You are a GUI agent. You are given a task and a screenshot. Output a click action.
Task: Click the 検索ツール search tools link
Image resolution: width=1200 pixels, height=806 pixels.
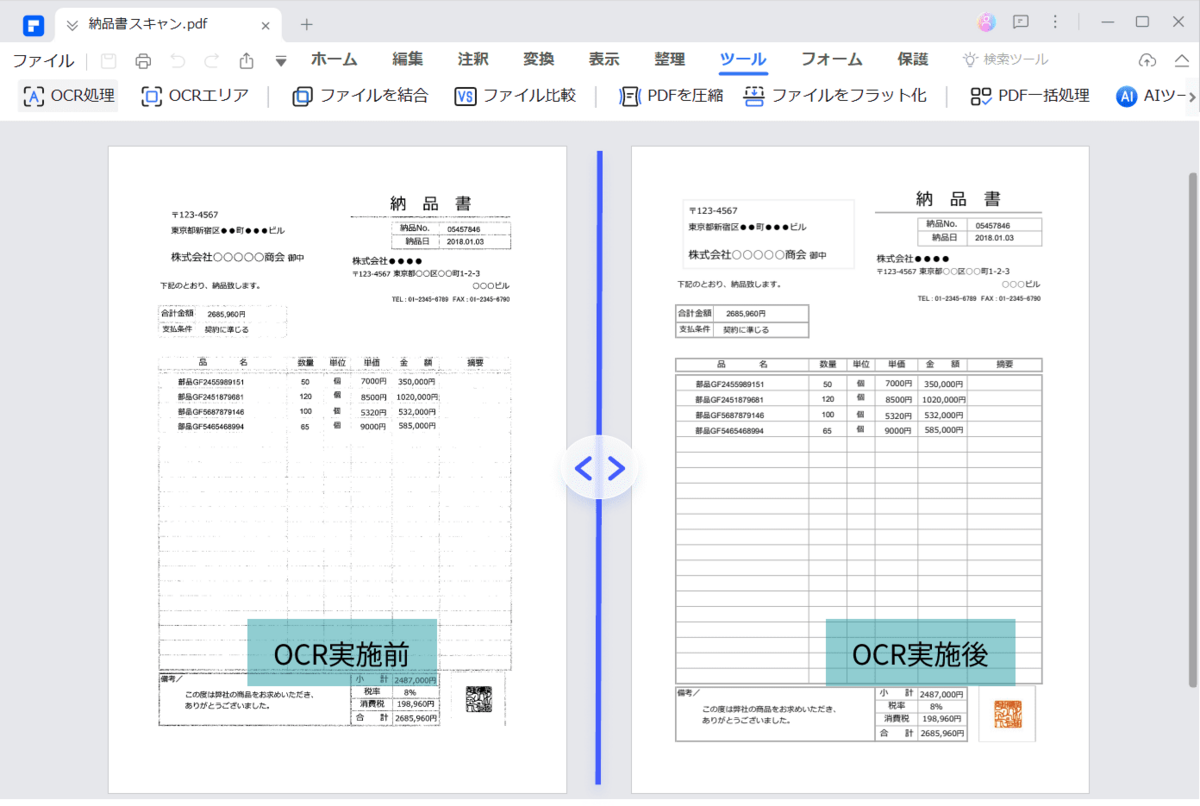click(1003, 60)
